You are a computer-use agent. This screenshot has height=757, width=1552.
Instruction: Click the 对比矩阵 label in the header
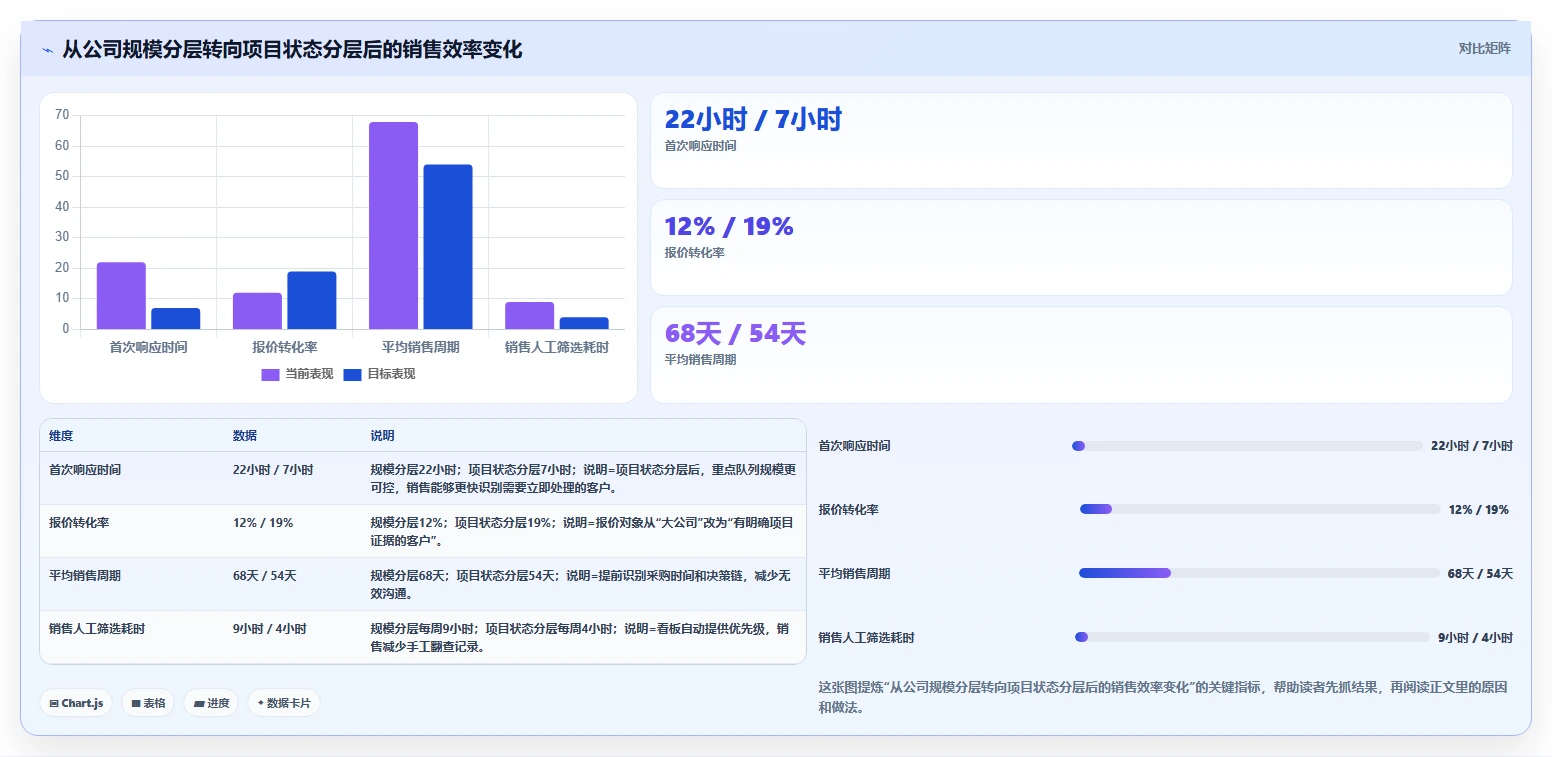tap(1484, 48)
